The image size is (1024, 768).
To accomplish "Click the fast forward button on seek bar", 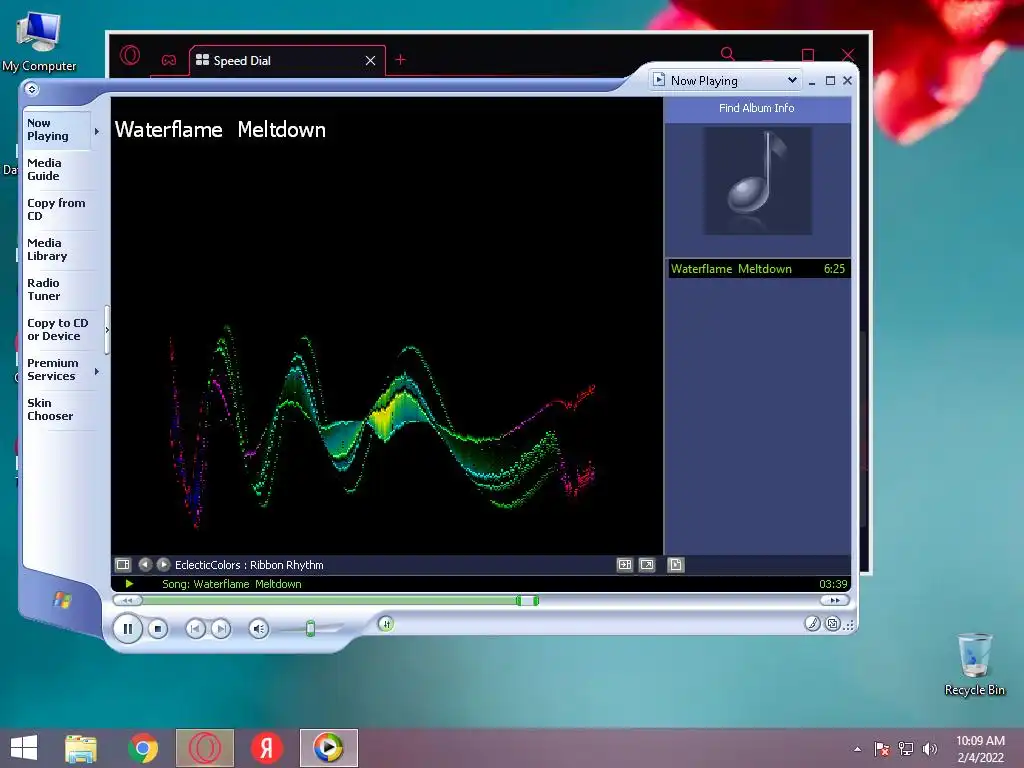I will [835, 600].
